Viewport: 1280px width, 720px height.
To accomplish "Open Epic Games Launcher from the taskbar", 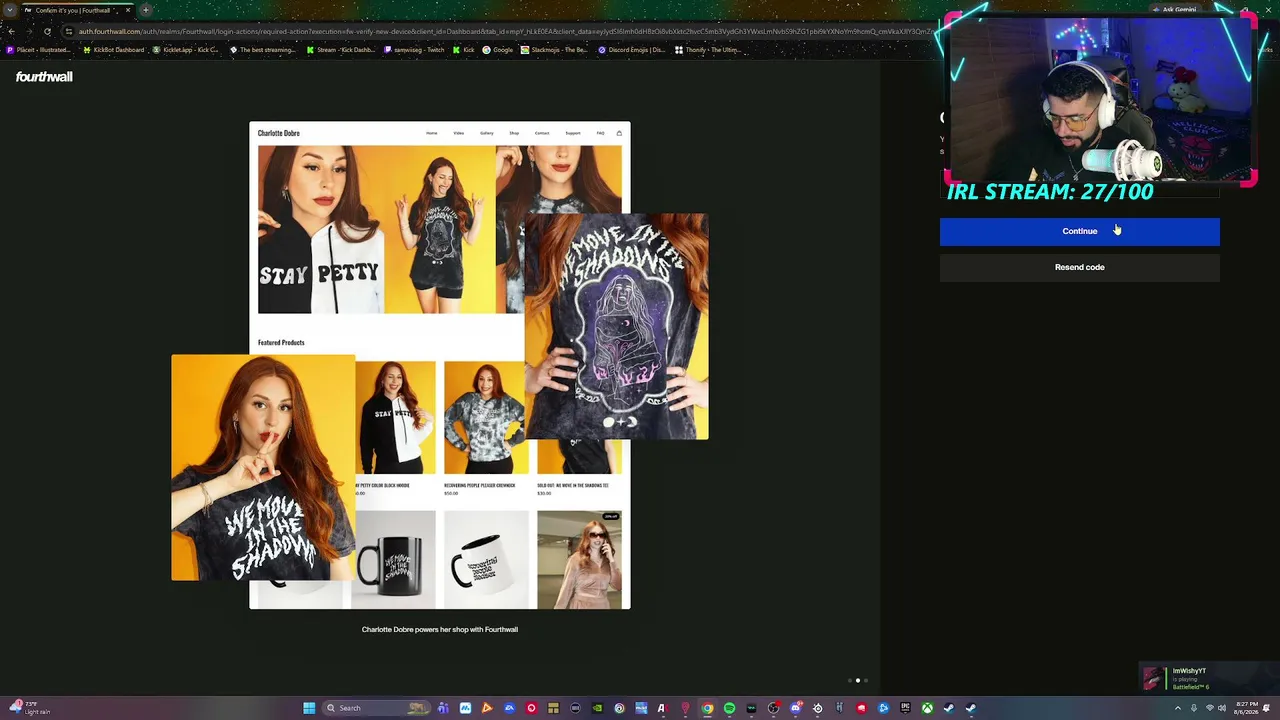I will (905, 708).
